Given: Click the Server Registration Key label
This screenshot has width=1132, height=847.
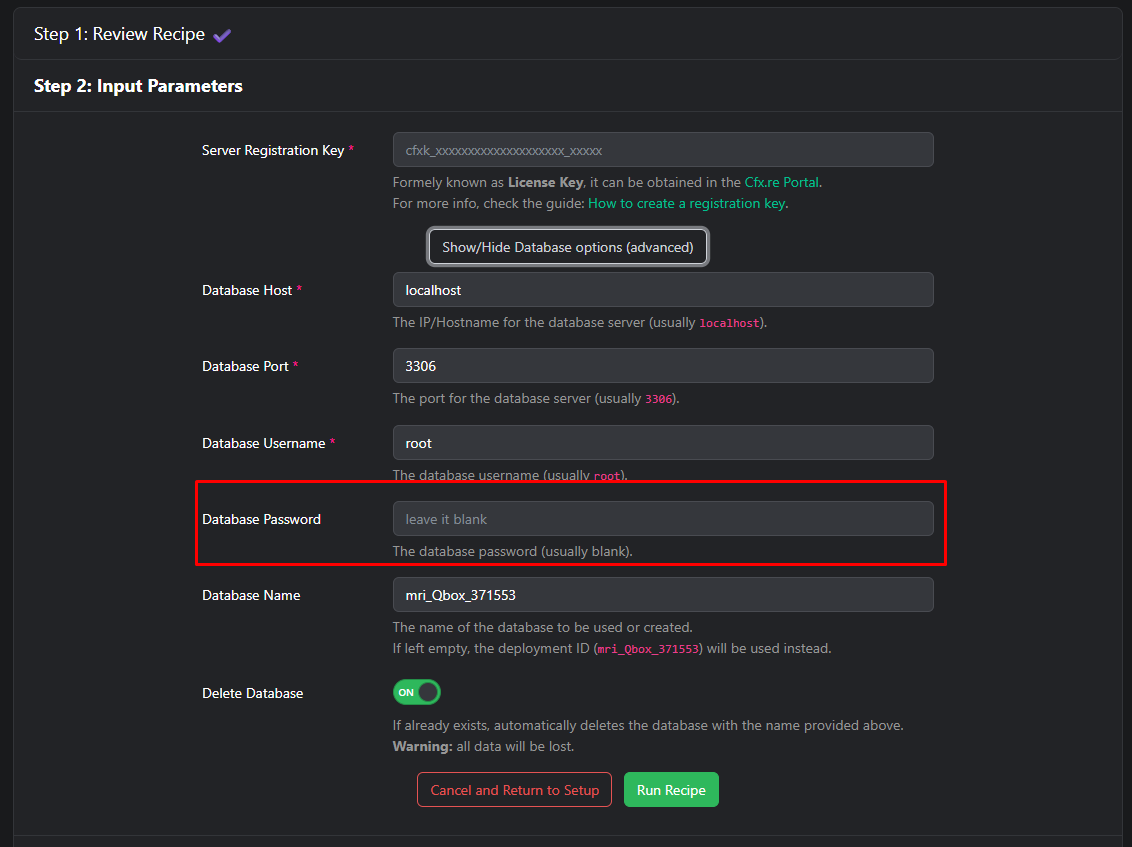Looking at the screenshot, I should (272, 150).
